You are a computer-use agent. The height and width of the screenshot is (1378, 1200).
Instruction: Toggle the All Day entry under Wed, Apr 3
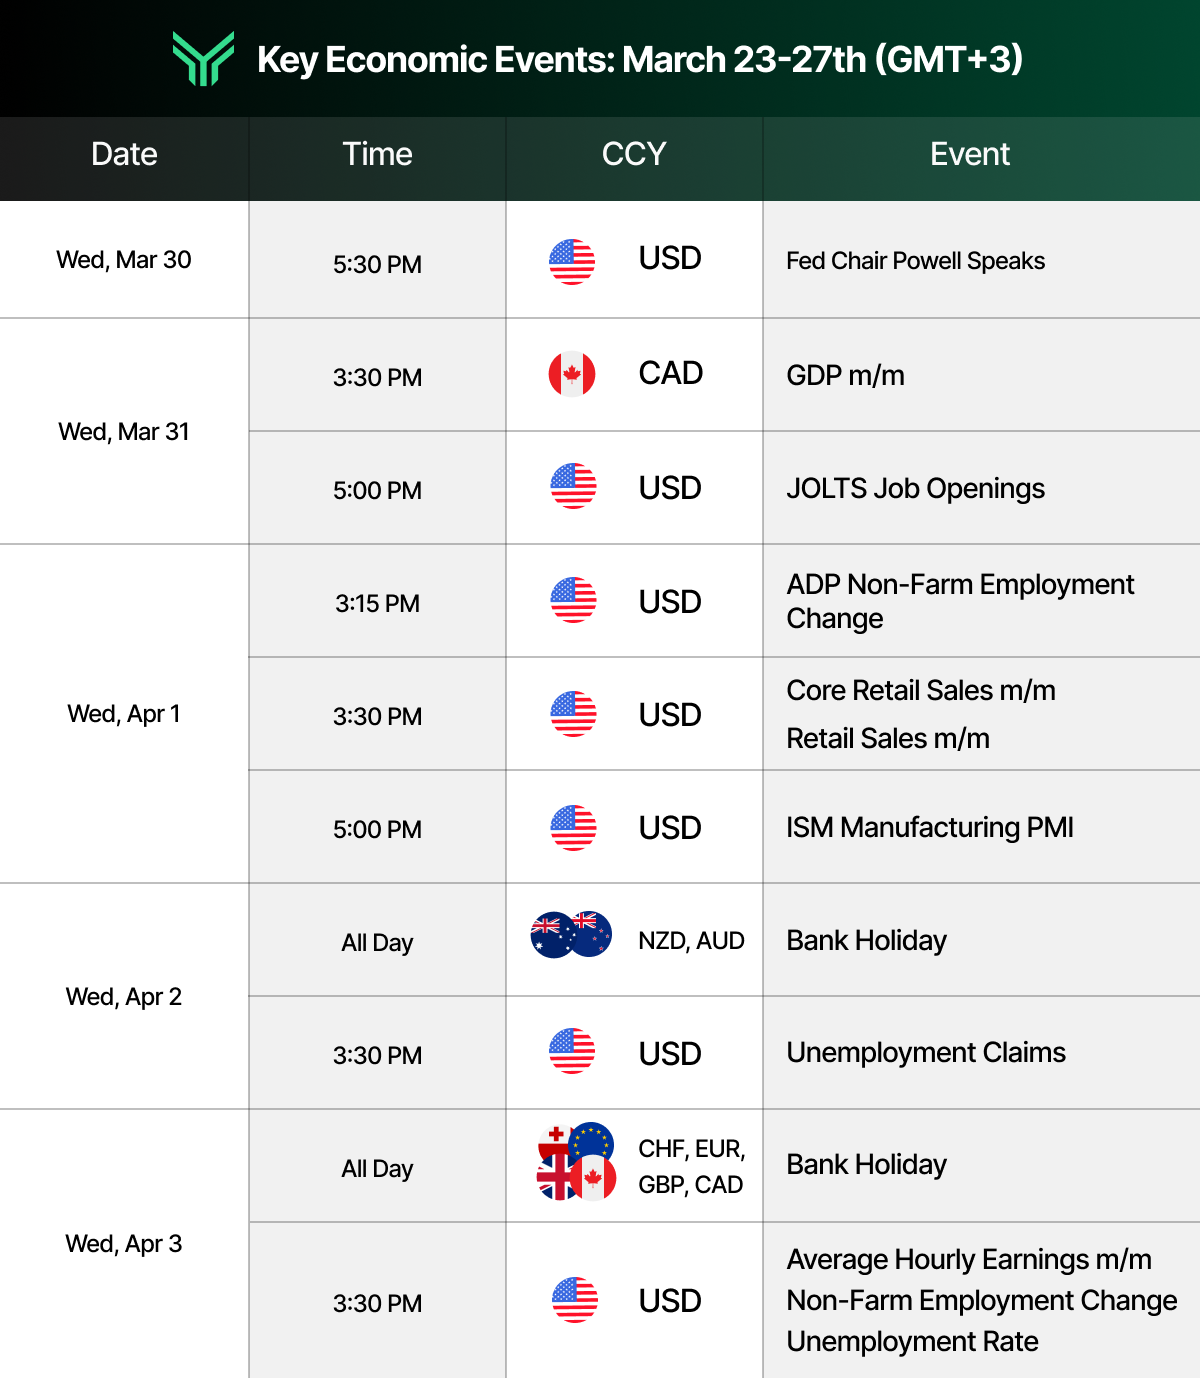coord(376,1166)
